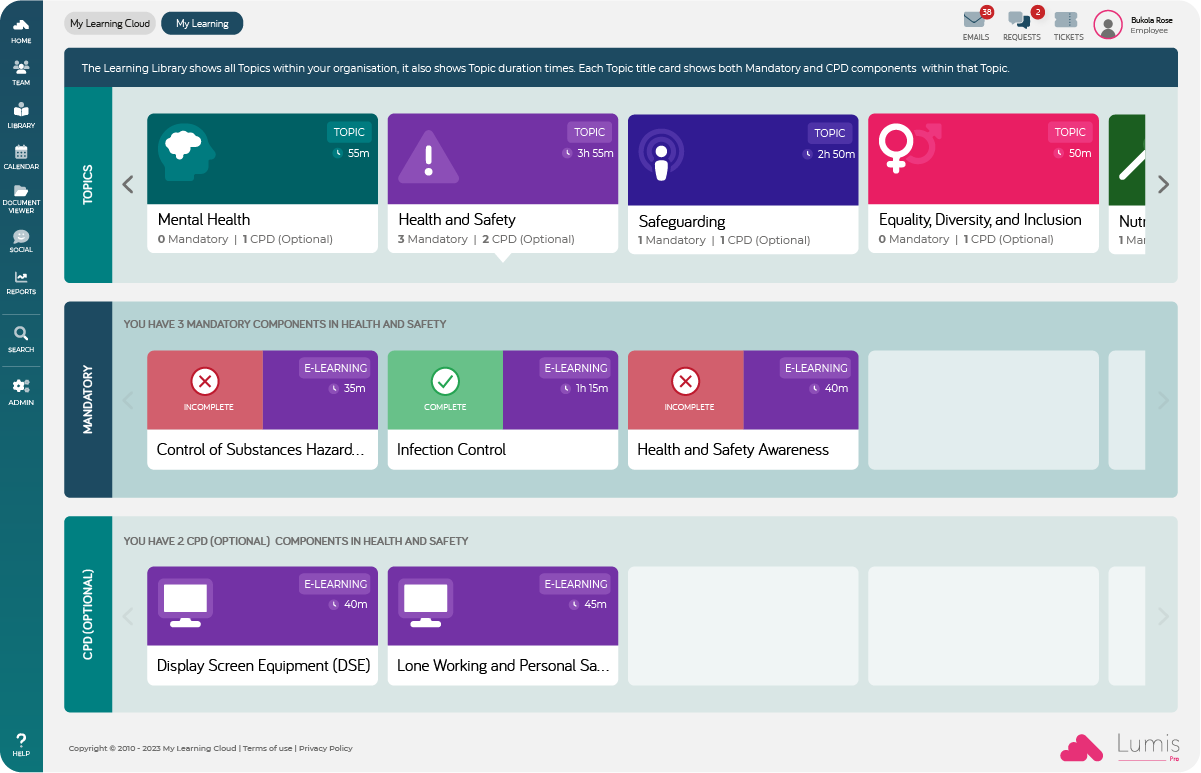
Task: Click the incomplete cross on Control of Substances
Action: 205,381
